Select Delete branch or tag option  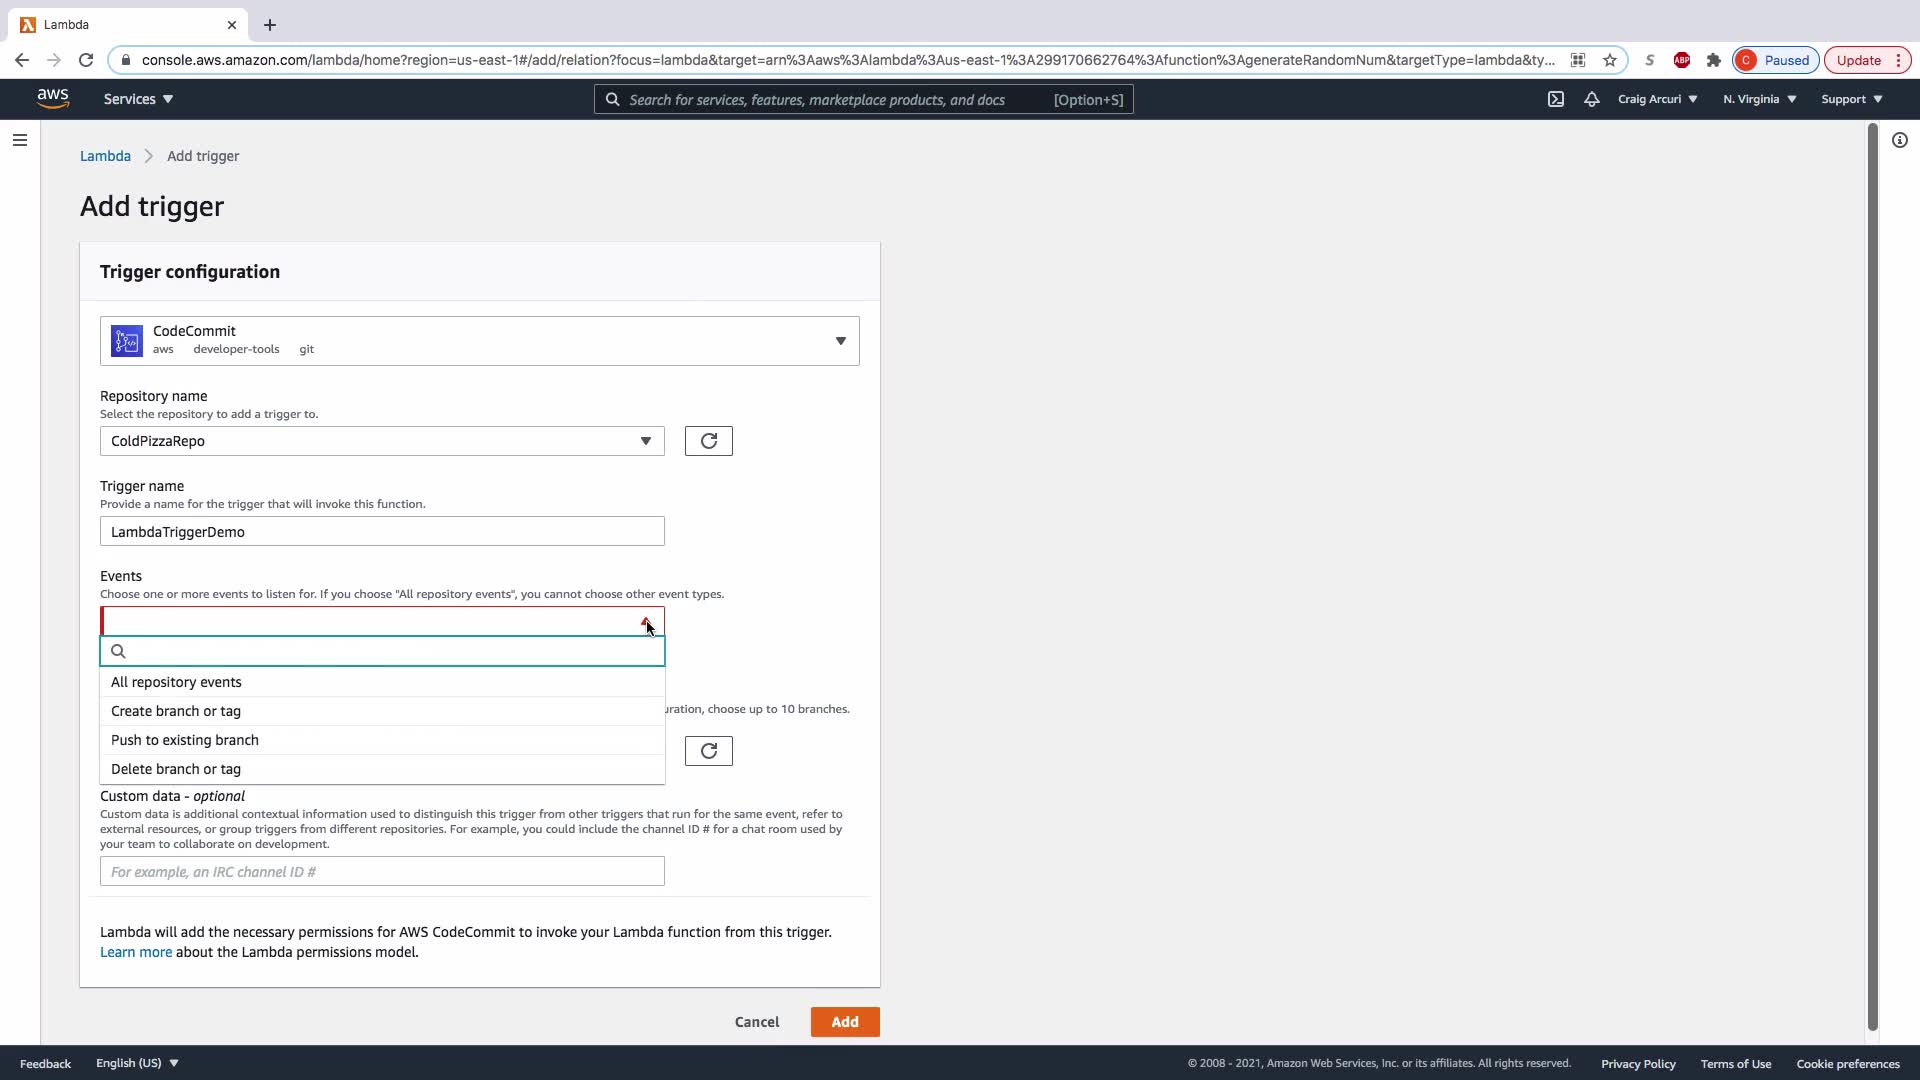(176, 769)
